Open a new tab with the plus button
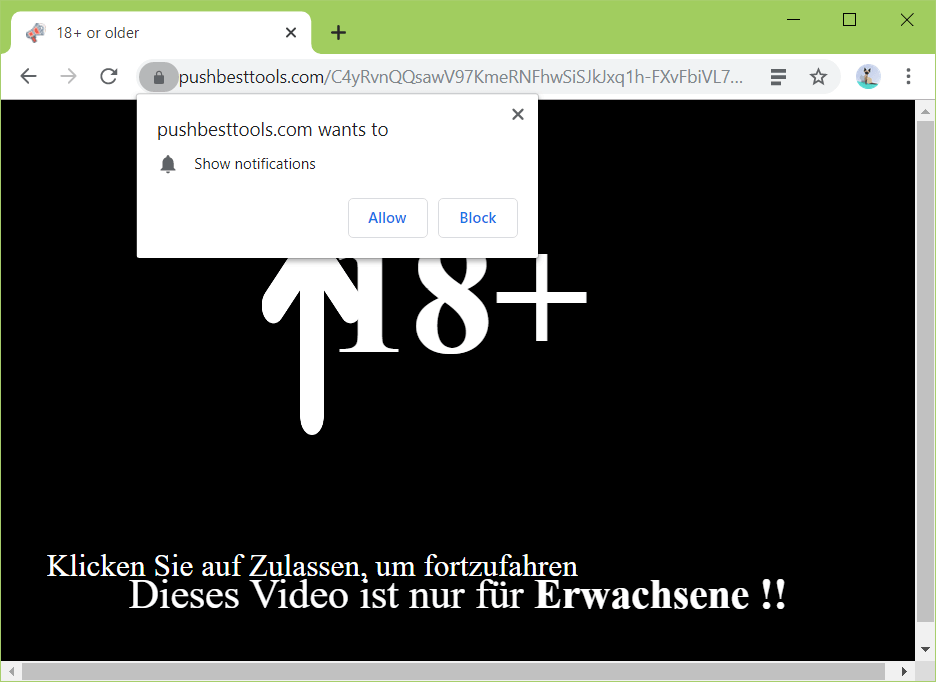Image resolution: width=936 pixels, height=682 pixels. click(x=339, y=33)
